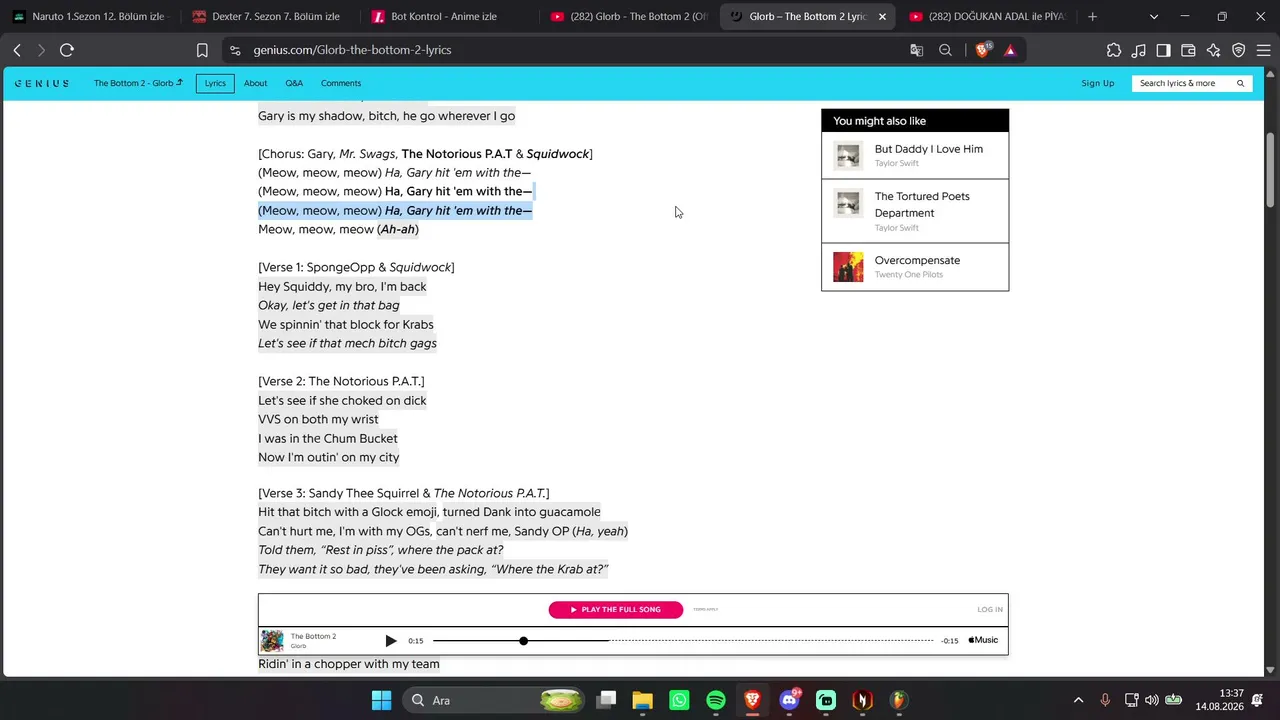The height and width of the screenshot is (720, 1280).
Task: Click lyric 'Now I'm outin' on my city'
Action: pyautogui.click(x=328, y=457)
